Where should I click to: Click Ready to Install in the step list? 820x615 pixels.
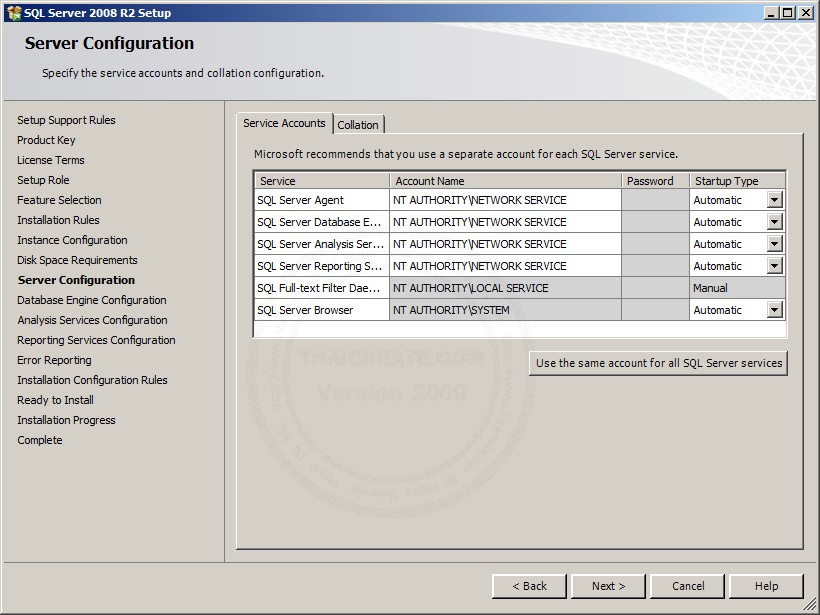[x=55, y=400]
